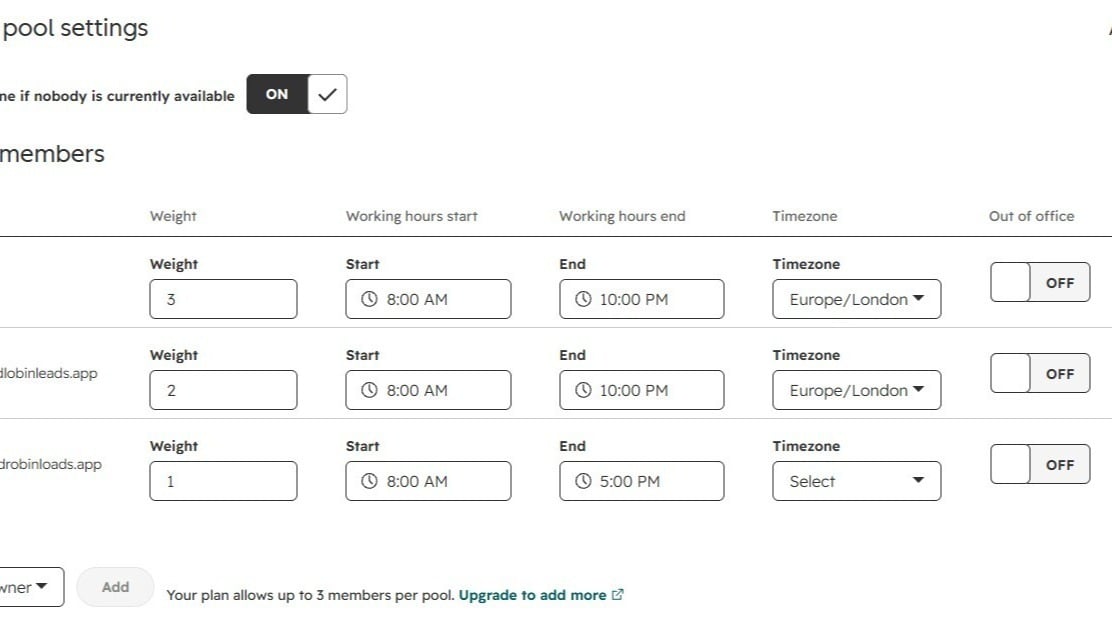The image size is (1112, 626).
Task: Click clock icon in weight 1 start time
Action: pos(369,481)
